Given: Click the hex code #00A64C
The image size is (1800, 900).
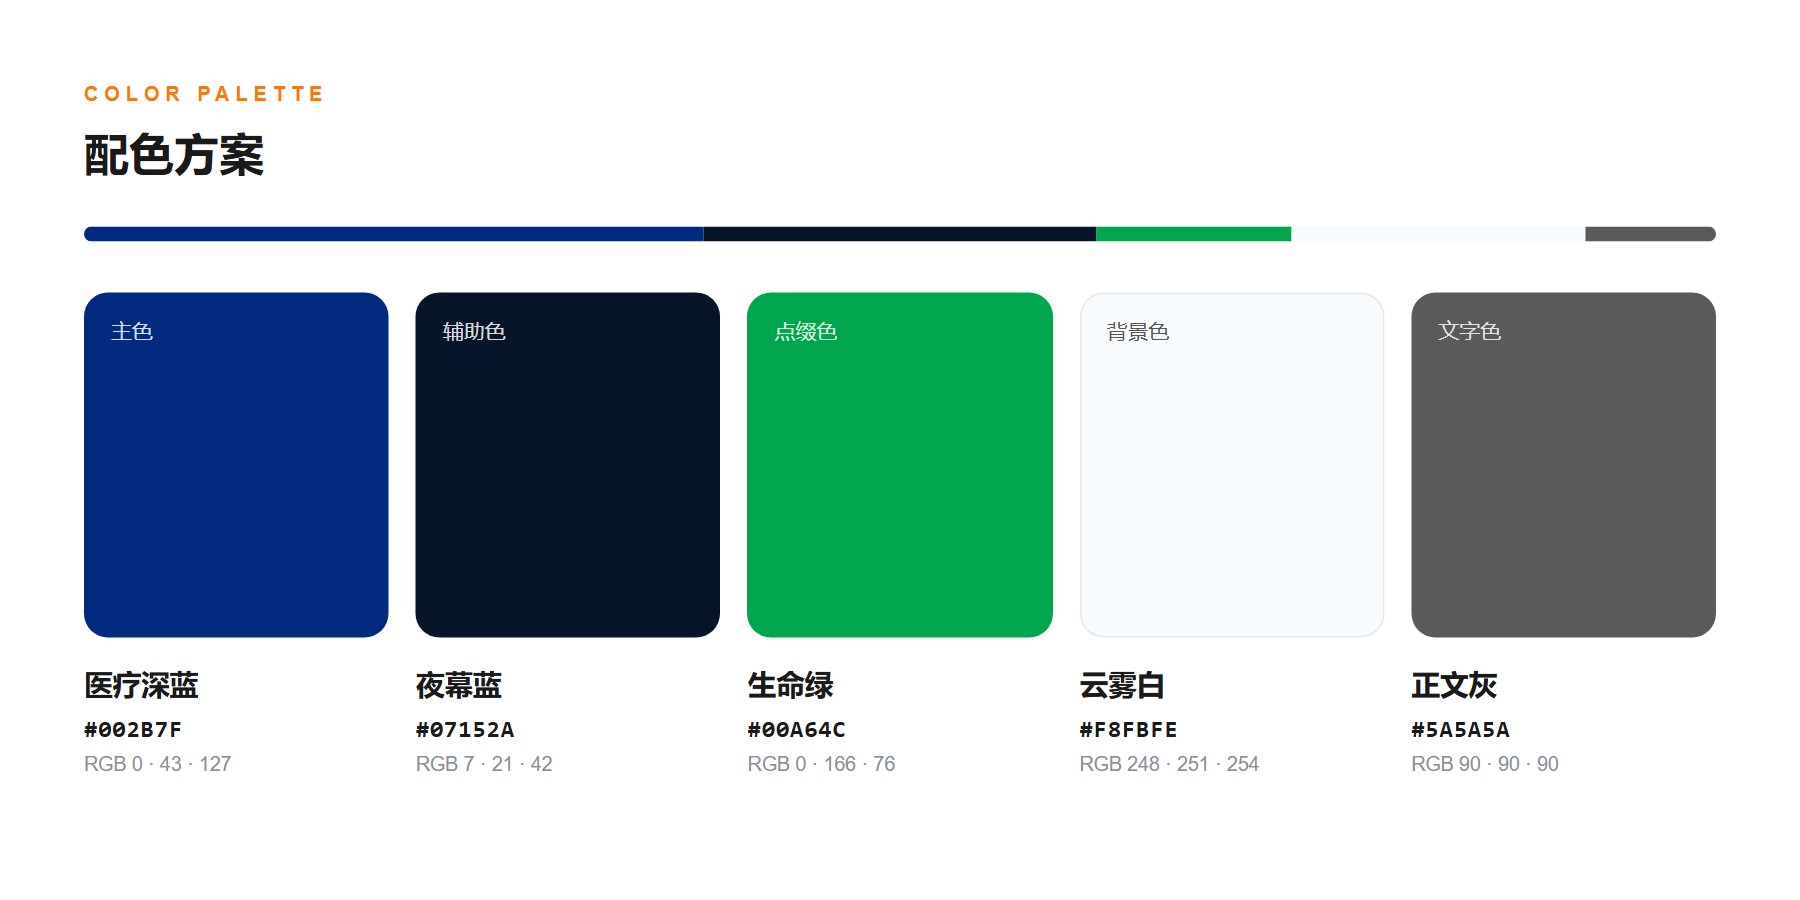Looking at the screenshot, I should pyautogui.click(x=797, y=730).
